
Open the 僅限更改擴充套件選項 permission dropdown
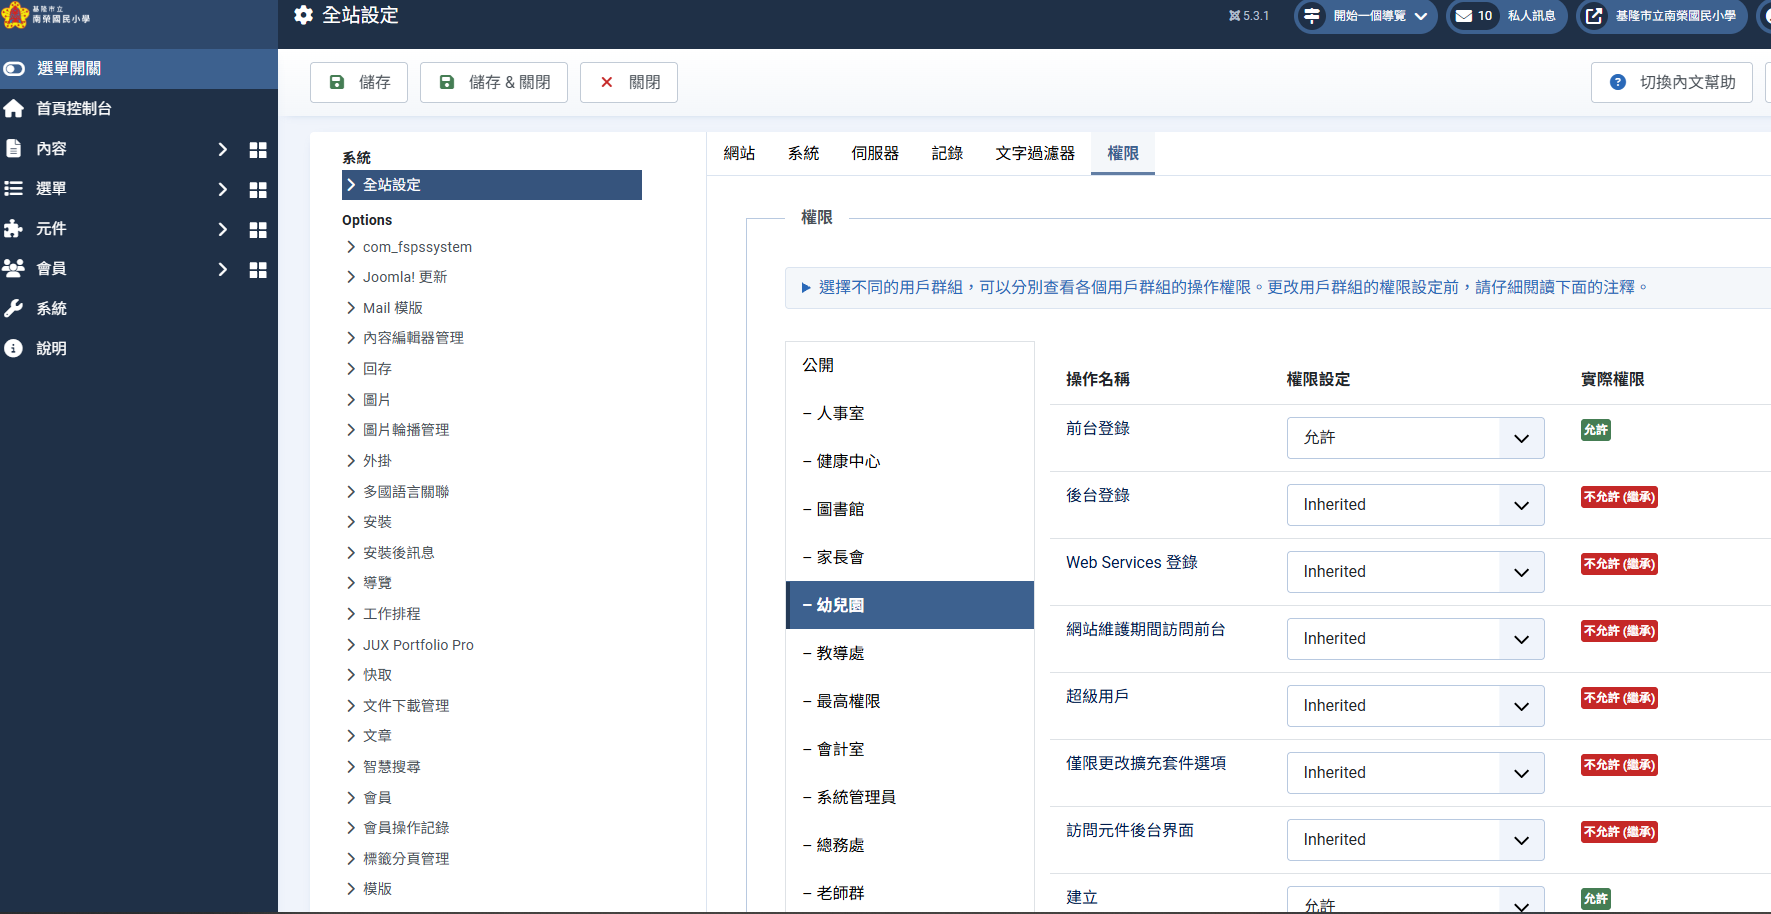point(1415,773)
